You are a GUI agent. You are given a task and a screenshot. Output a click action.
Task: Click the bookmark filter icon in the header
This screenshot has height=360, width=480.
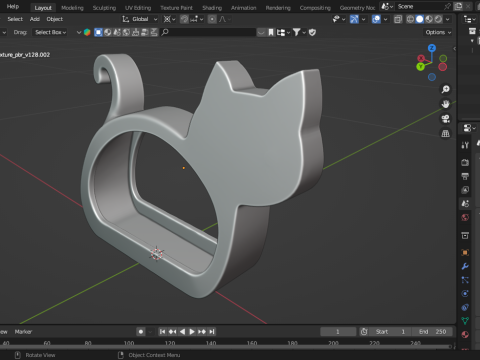[x=271, y=32]
